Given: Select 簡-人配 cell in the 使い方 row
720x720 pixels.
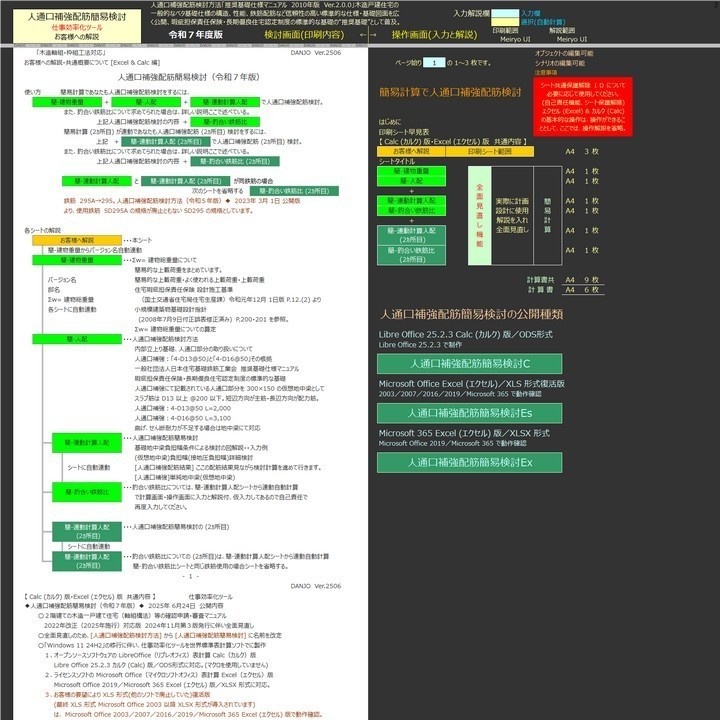Looking at the screenshot, I should [x=146, y=102].
